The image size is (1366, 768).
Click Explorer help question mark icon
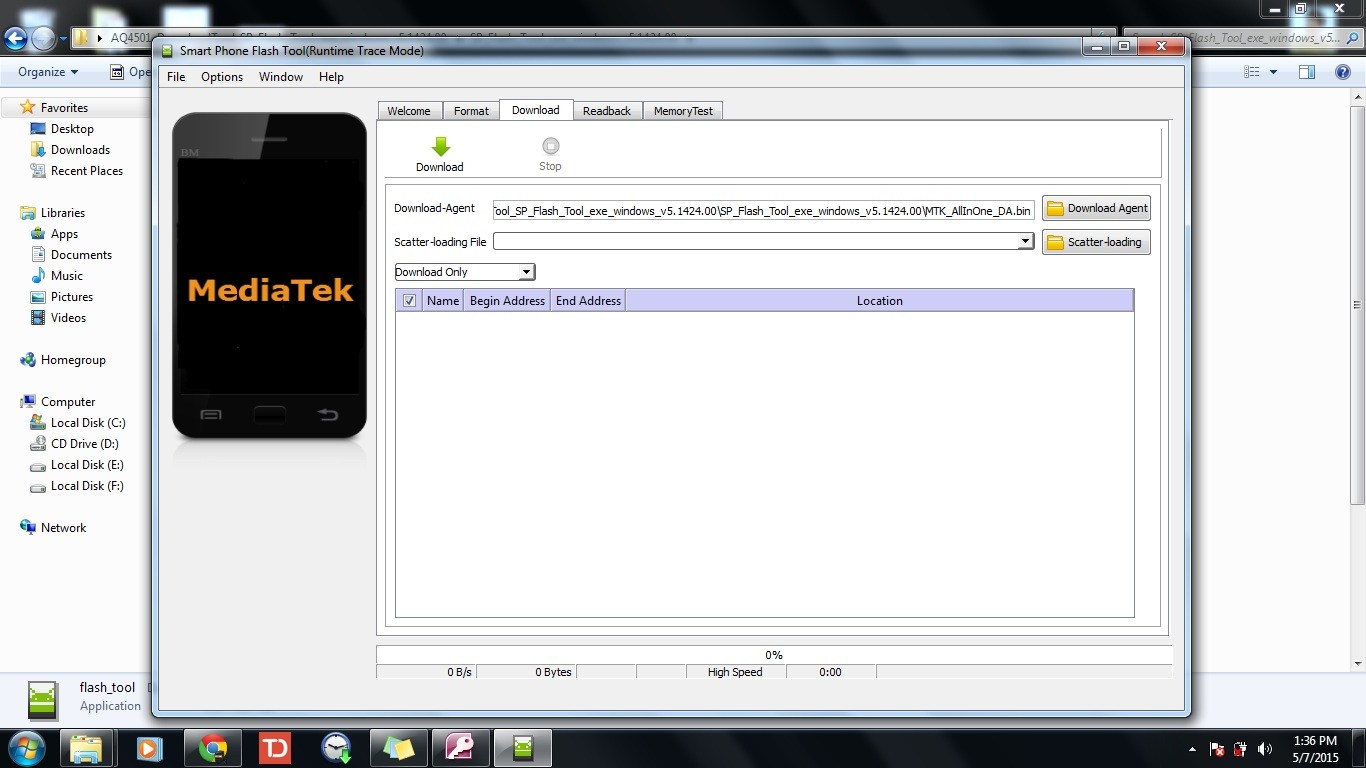[1343, 72]
